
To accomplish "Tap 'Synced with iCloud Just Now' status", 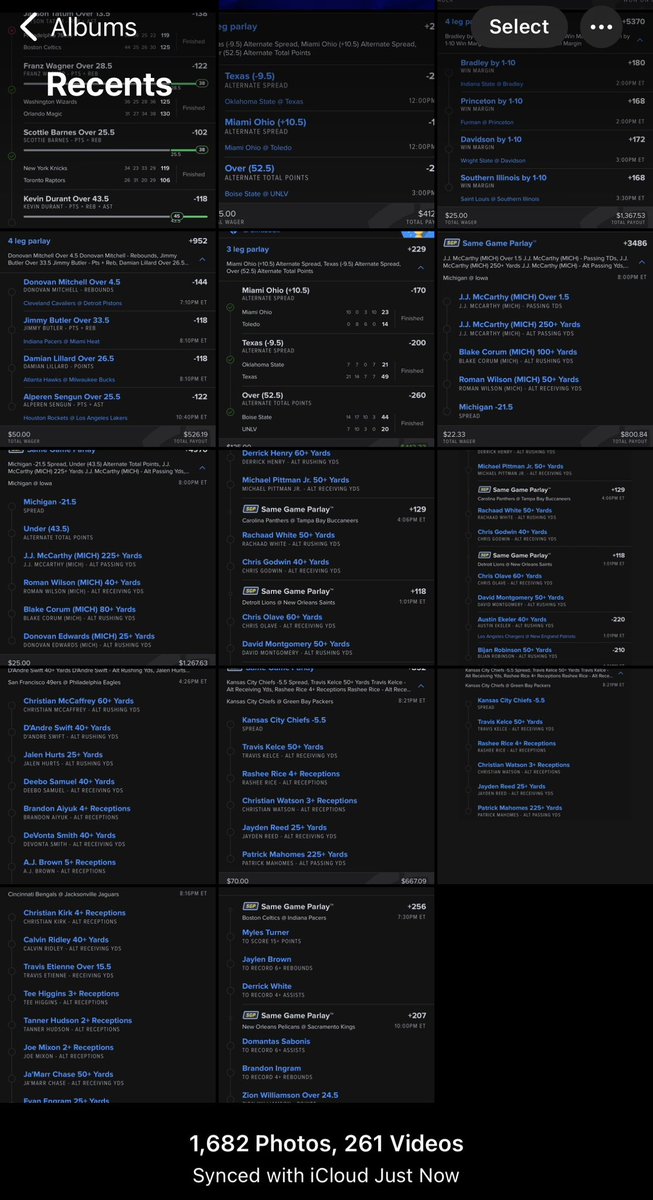I will [x=326, y=1176].
